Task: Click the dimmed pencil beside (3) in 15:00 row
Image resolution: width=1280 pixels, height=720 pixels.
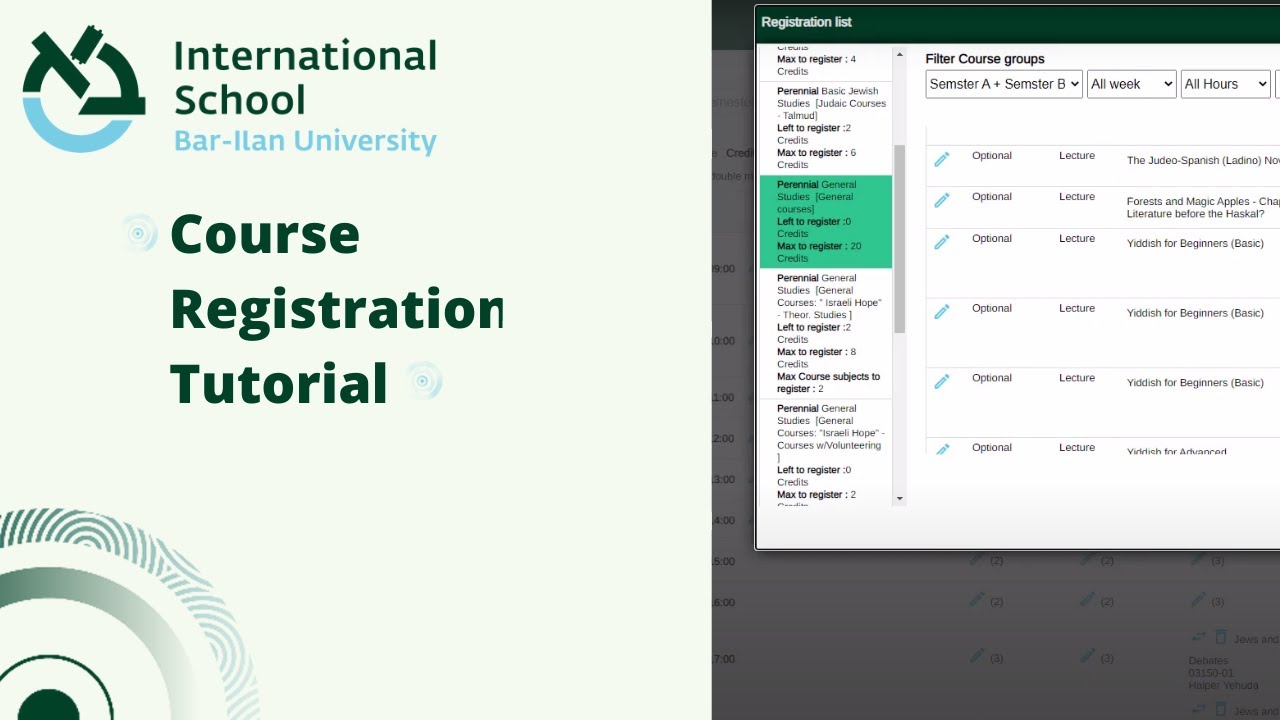Action: point(1198,559)
